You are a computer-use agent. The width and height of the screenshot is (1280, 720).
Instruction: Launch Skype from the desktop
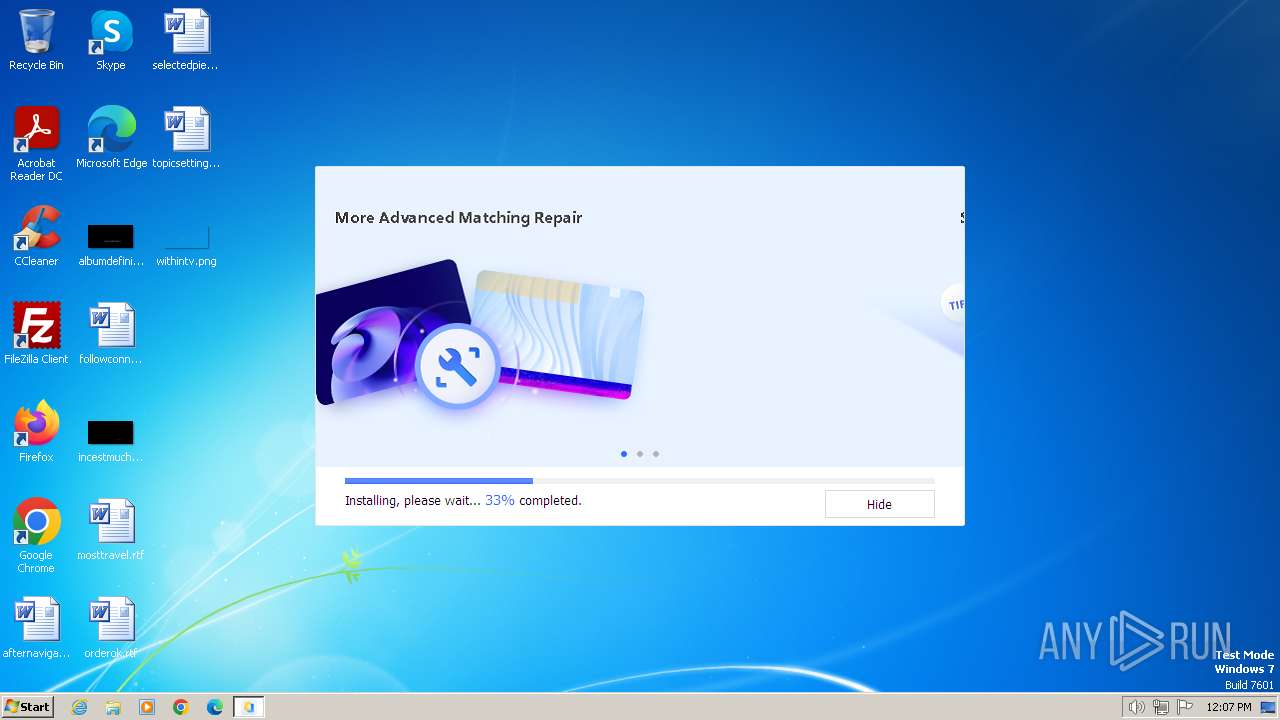[111, 40]
